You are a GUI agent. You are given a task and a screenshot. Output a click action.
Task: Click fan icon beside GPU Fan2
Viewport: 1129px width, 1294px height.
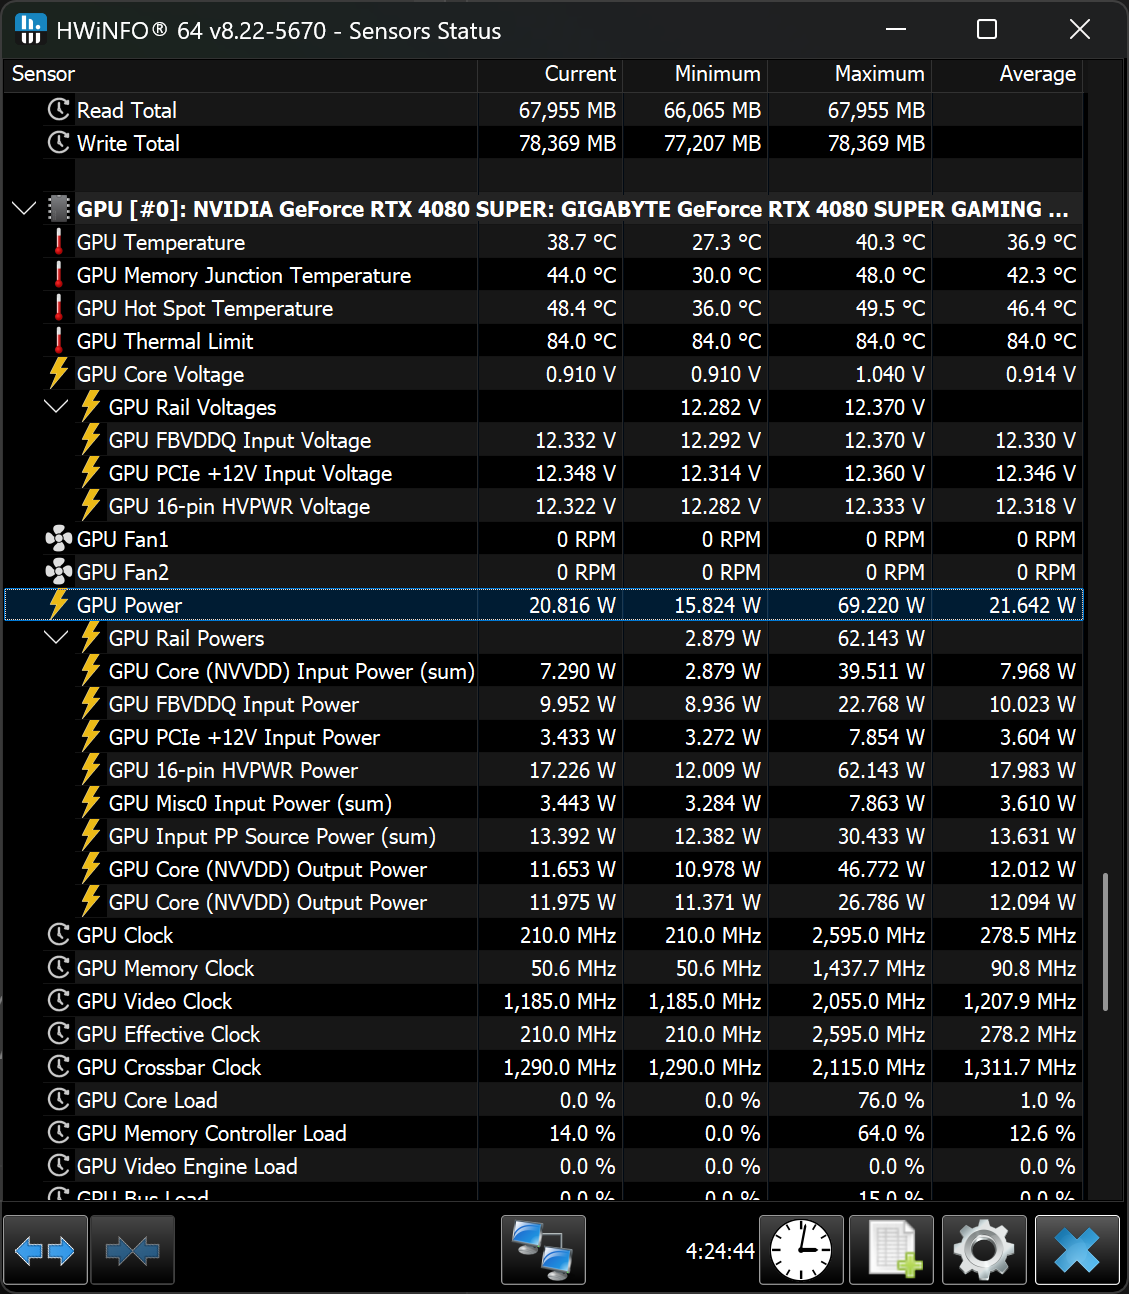tap(59, 572)
